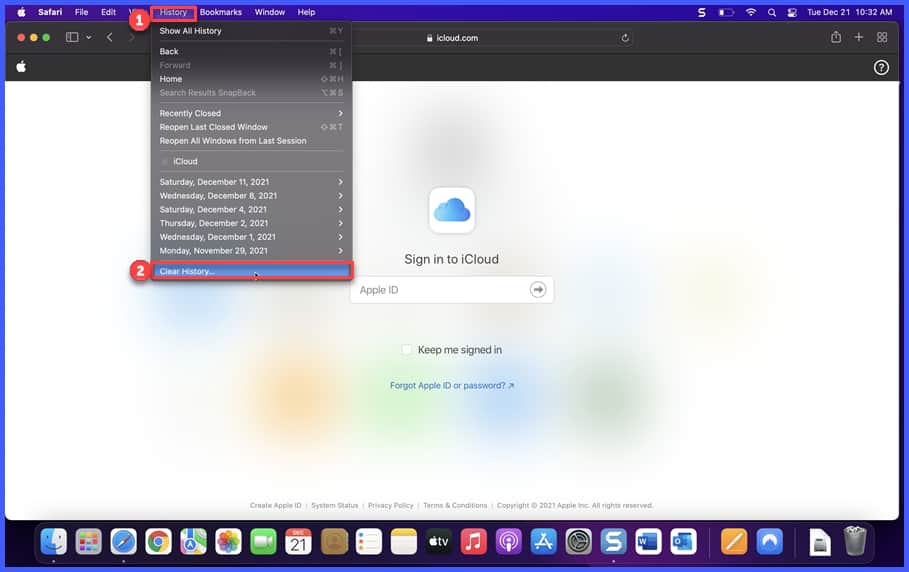
Task: Open sidebar dropdown chevron in toolbar
Action: point(89,37)
